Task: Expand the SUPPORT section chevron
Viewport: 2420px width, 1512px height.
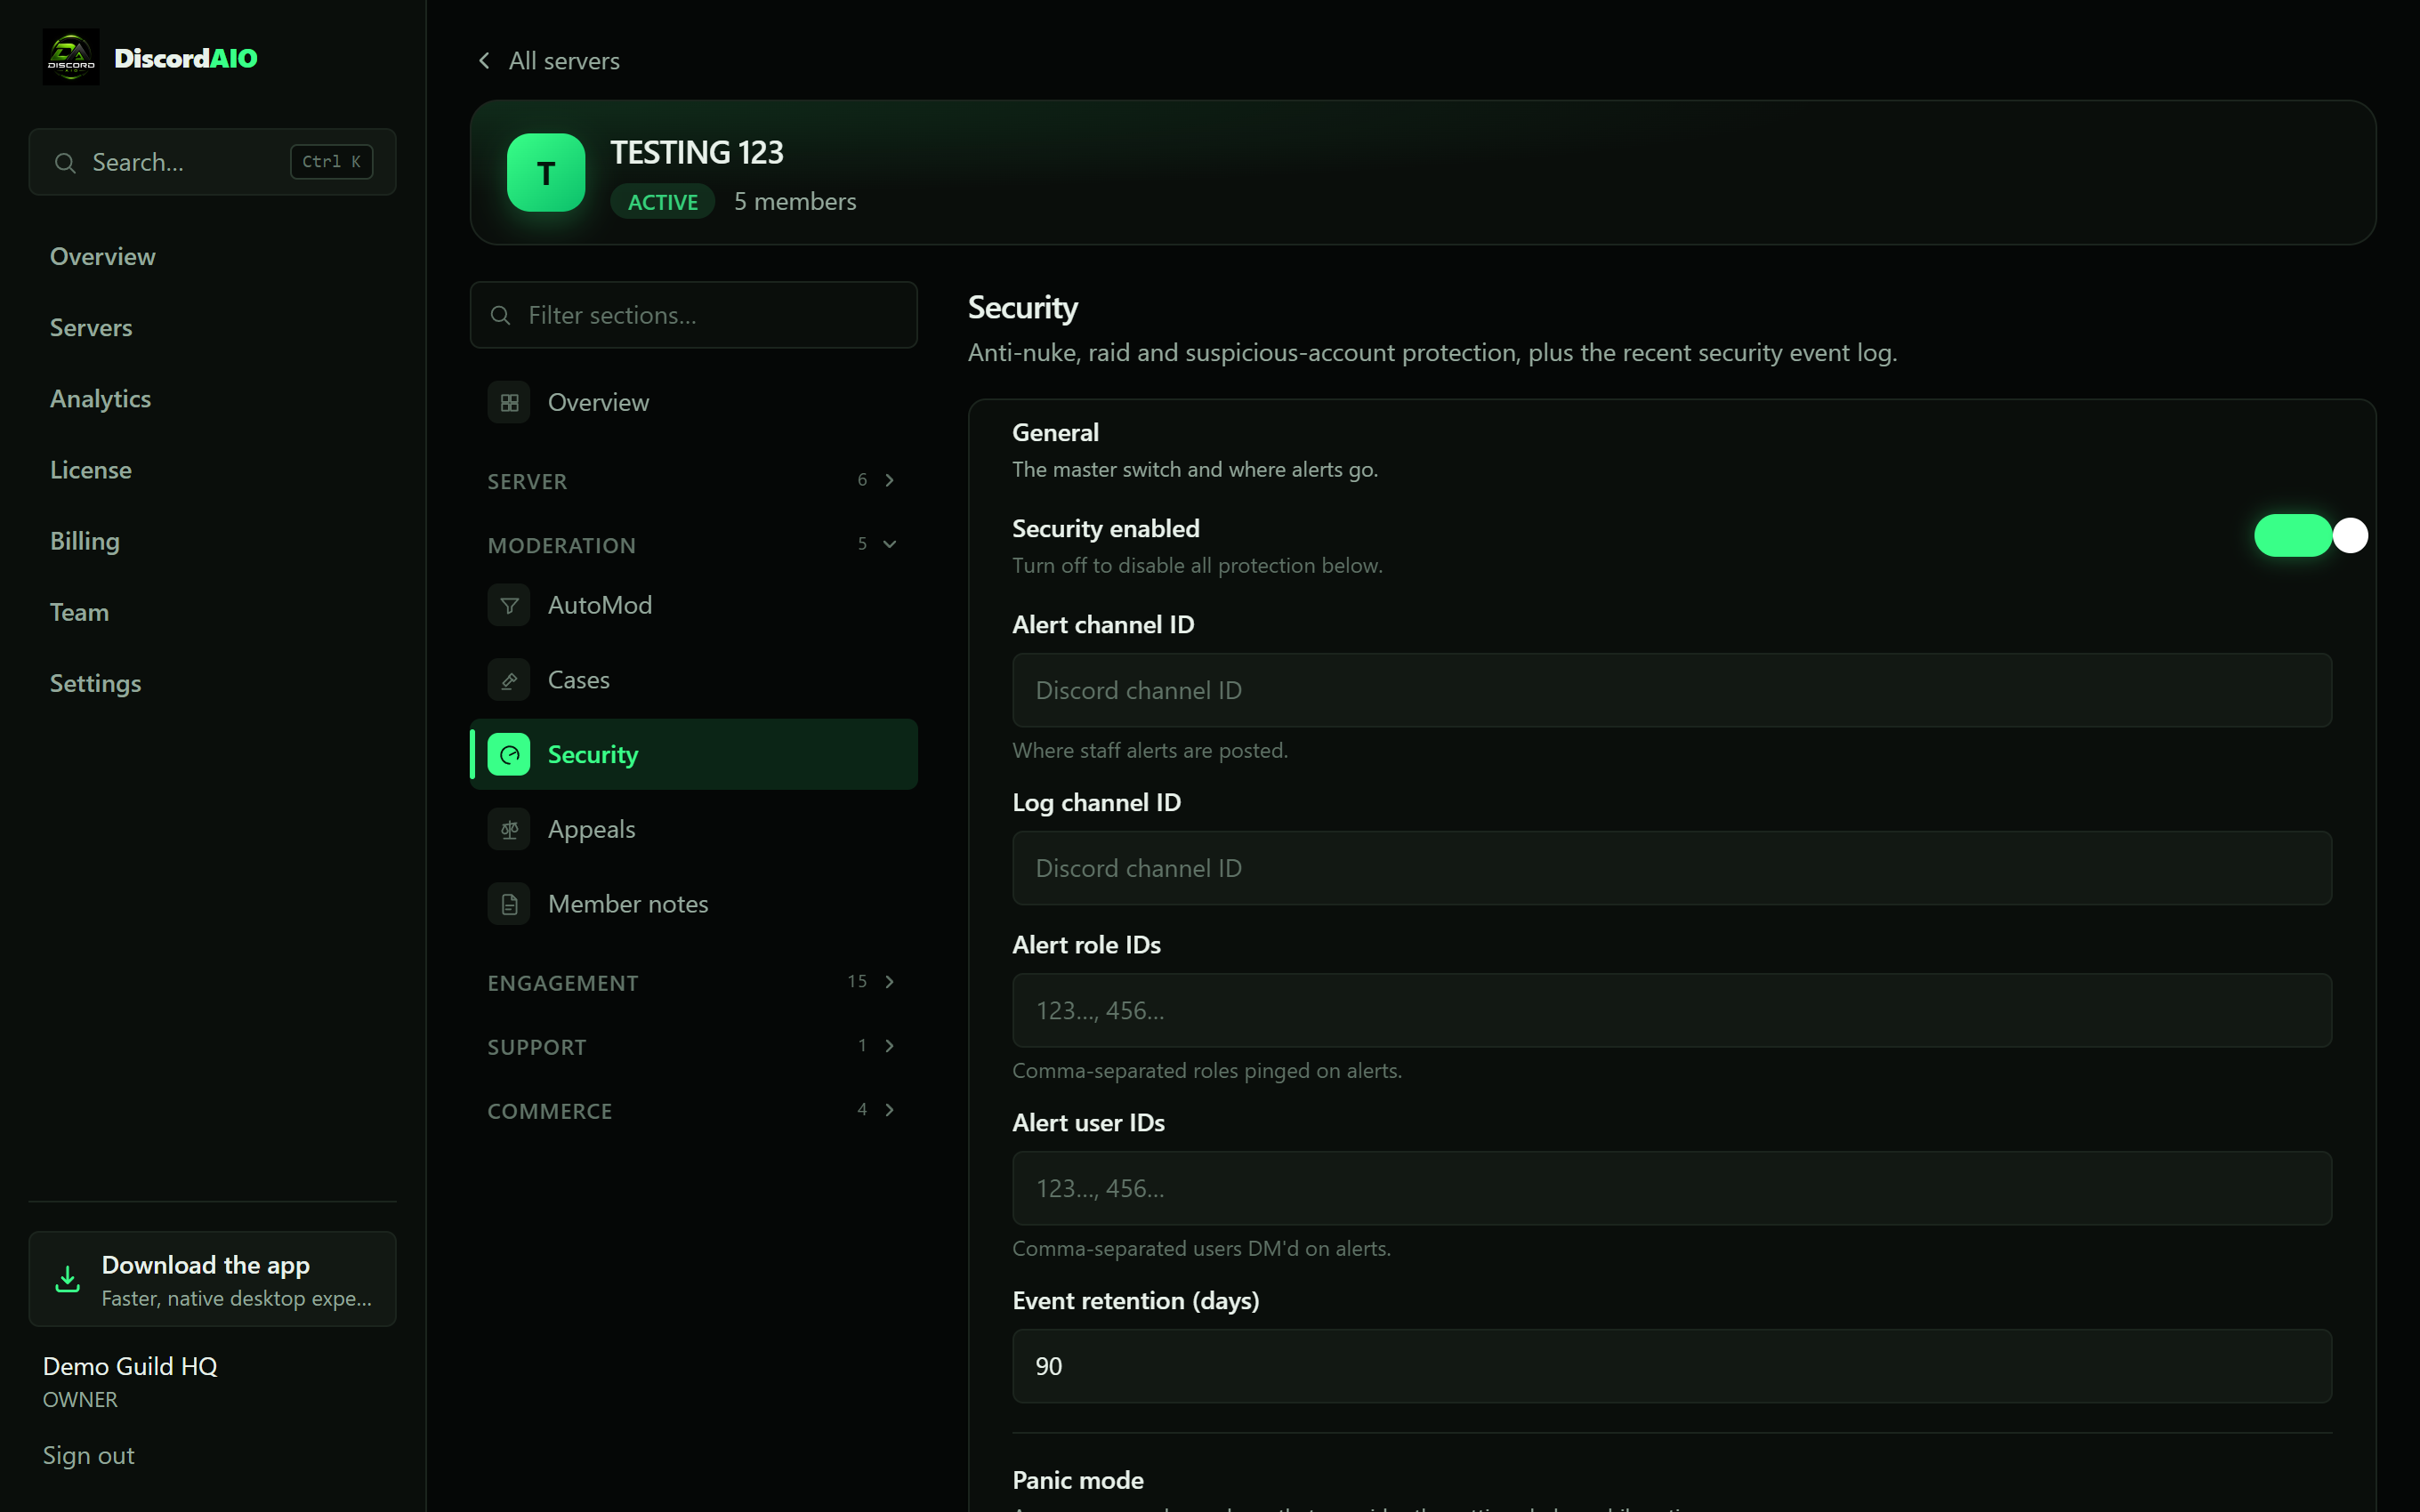Action: pyautogui.click(x=889, y=1046)
